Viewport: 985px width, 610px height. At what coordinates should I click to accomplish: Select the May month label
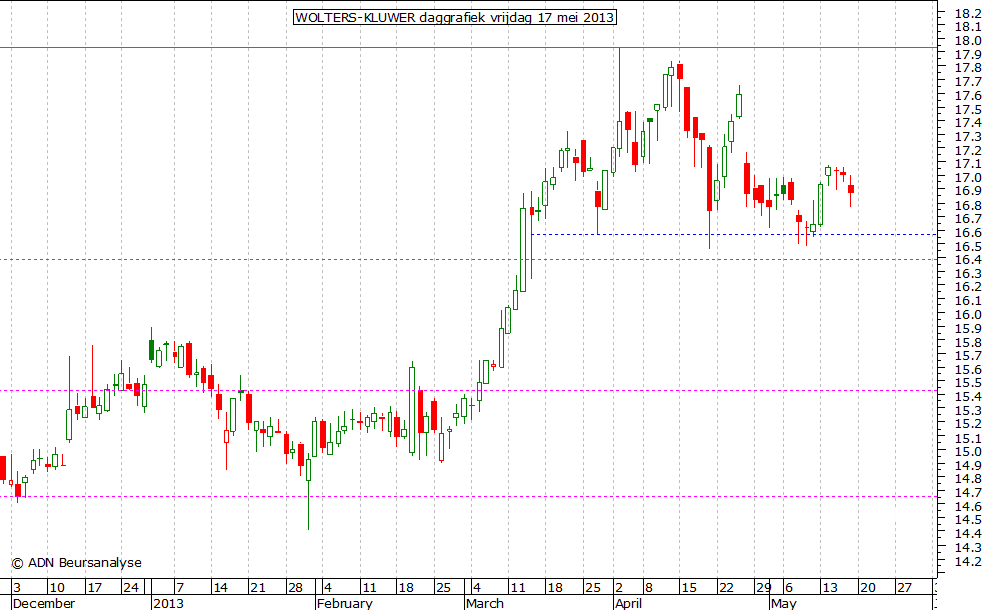[784, 603]
